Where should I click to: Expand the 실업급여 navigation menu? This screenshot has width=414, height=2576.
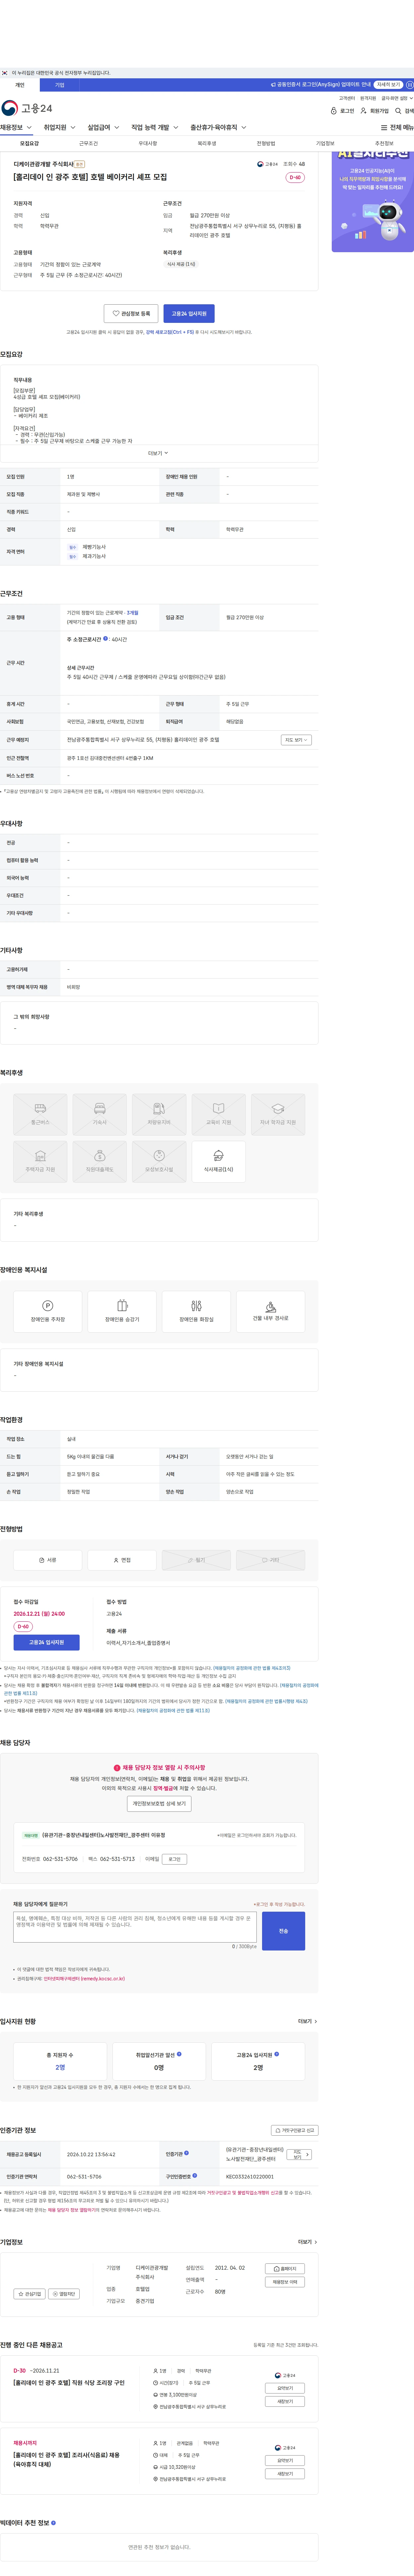pyautogui.click(x=103, y=128)
